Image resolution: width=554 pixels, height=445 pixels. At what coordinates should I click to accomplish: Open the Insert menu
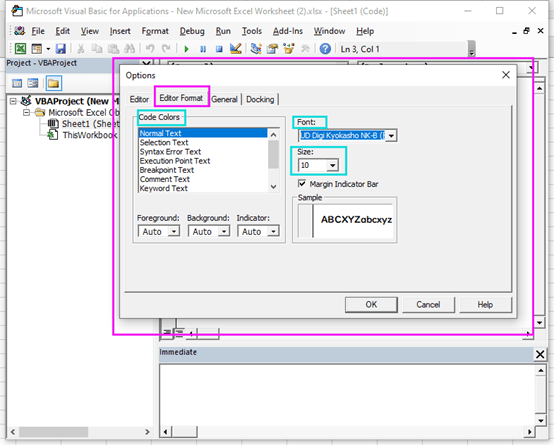point(120,31)
